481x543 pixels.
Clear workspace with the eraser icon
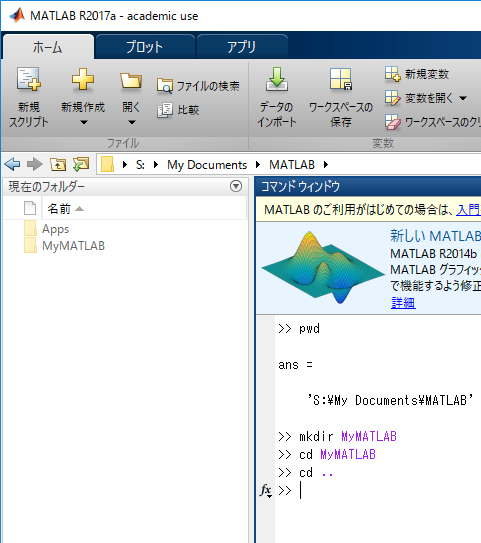click(x=392, y=122)
